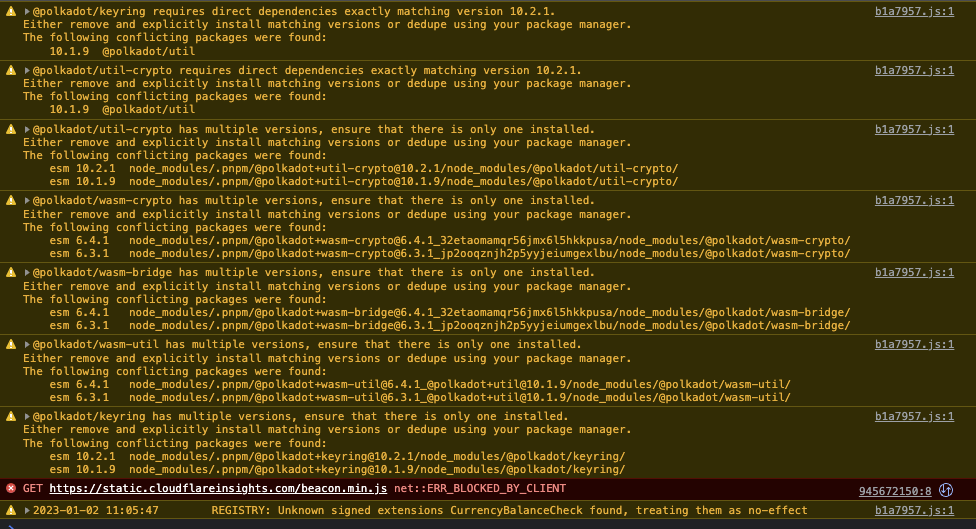Click the esm 6.4.1 wasm-util path line

tap(420, 385)
